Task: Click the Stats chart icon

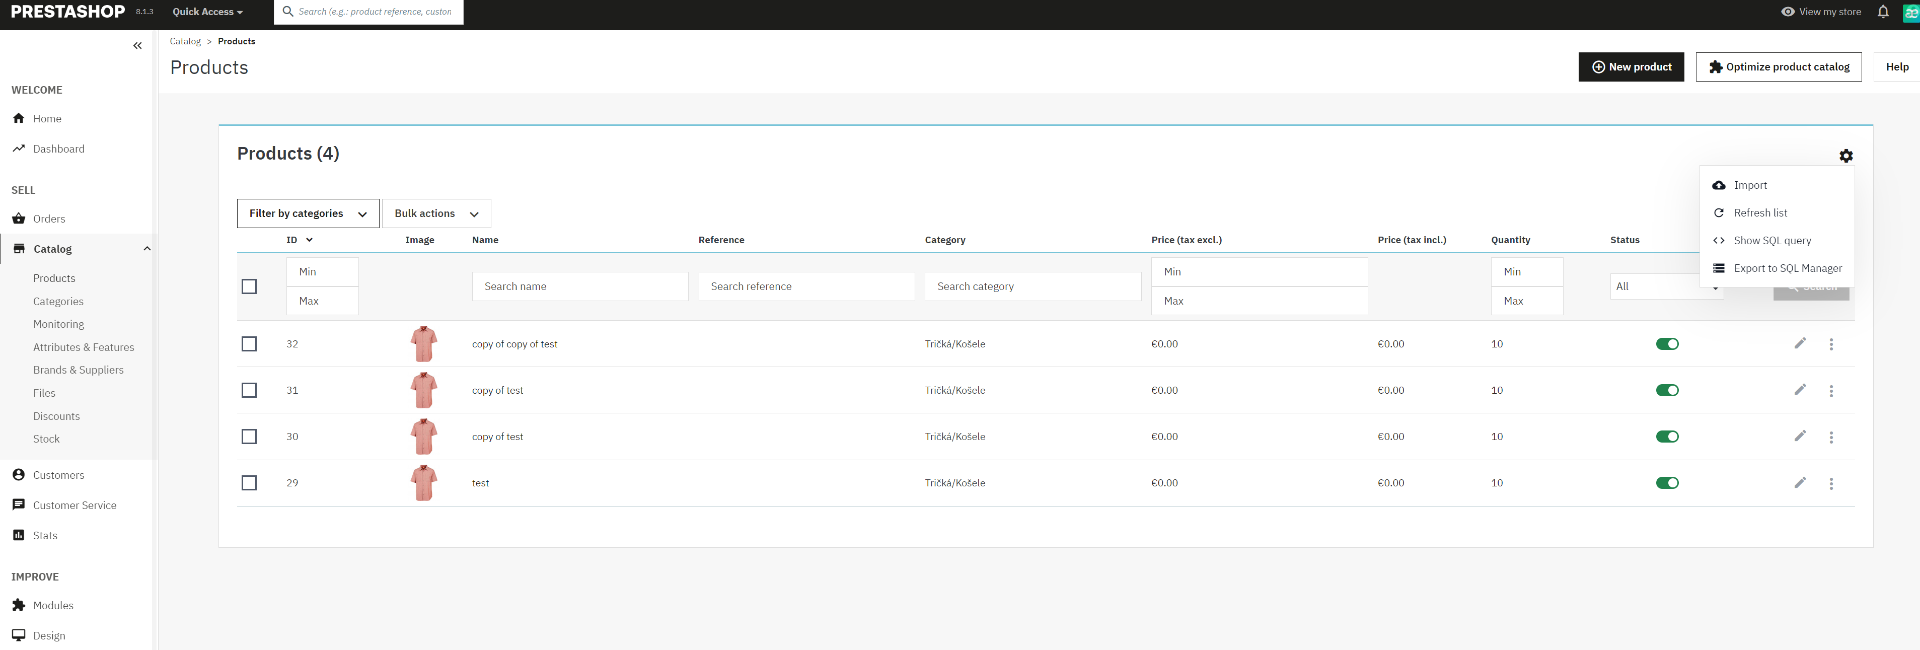Action: pyautogui.click(x=18, y=535)
